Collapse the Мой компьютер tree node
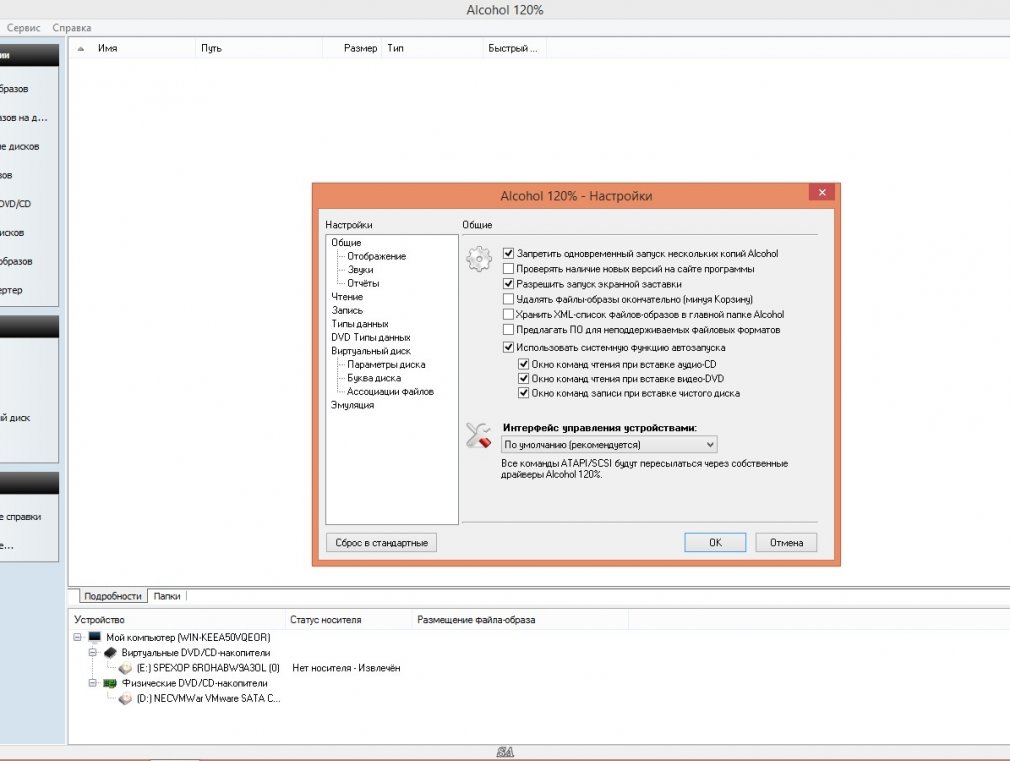 coord(77,637)
